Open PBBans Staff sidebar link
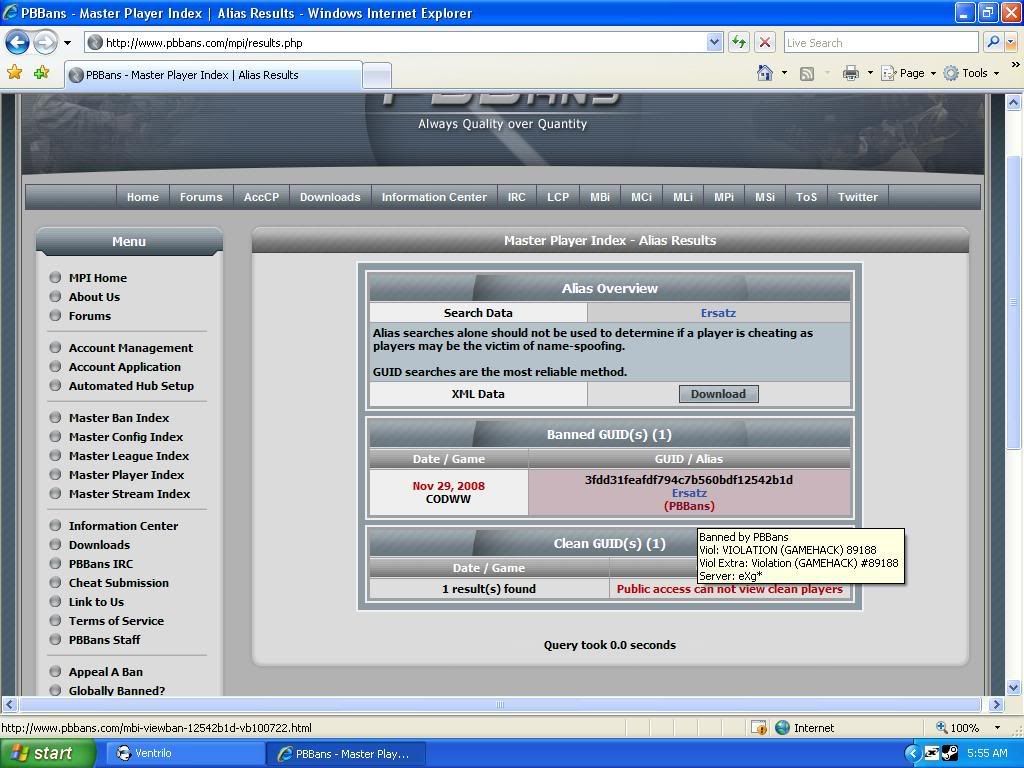Viewport: 1024px width, 768px height. (x=104, y=639)
